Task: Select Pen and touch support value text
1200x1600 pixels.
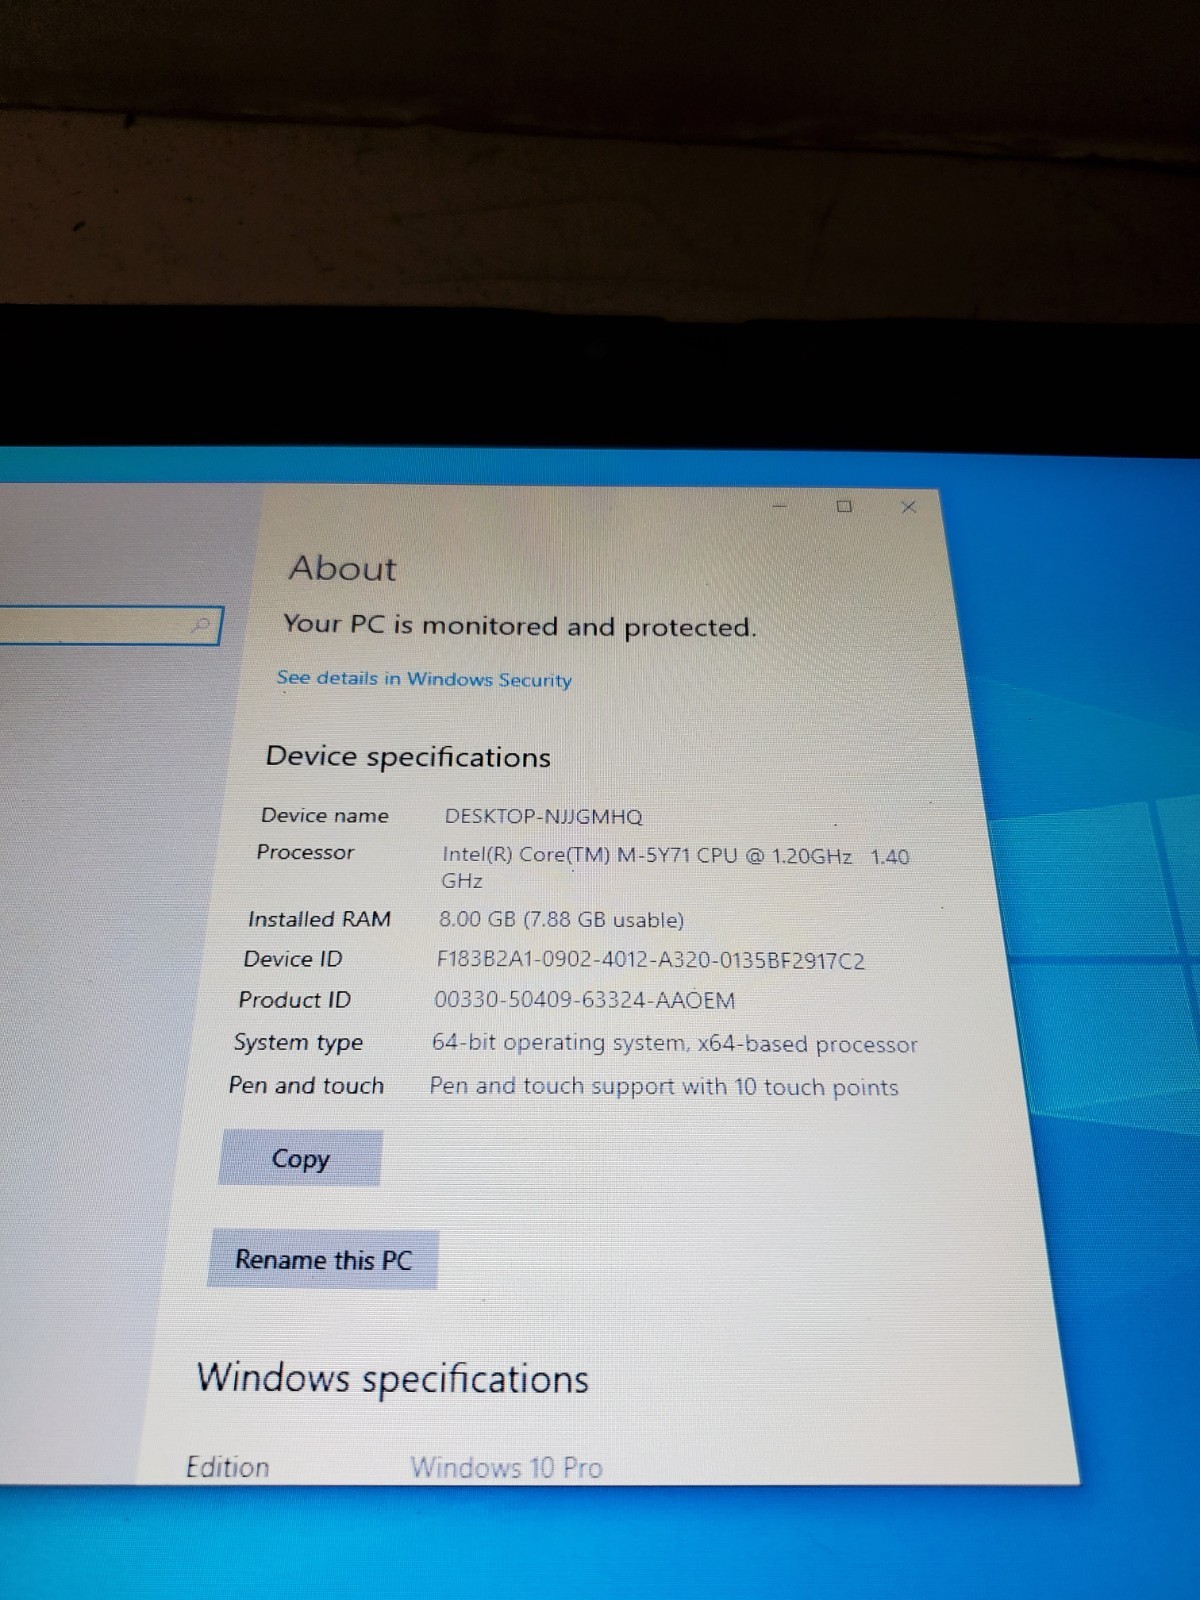Action: [x=664, y=1087]
